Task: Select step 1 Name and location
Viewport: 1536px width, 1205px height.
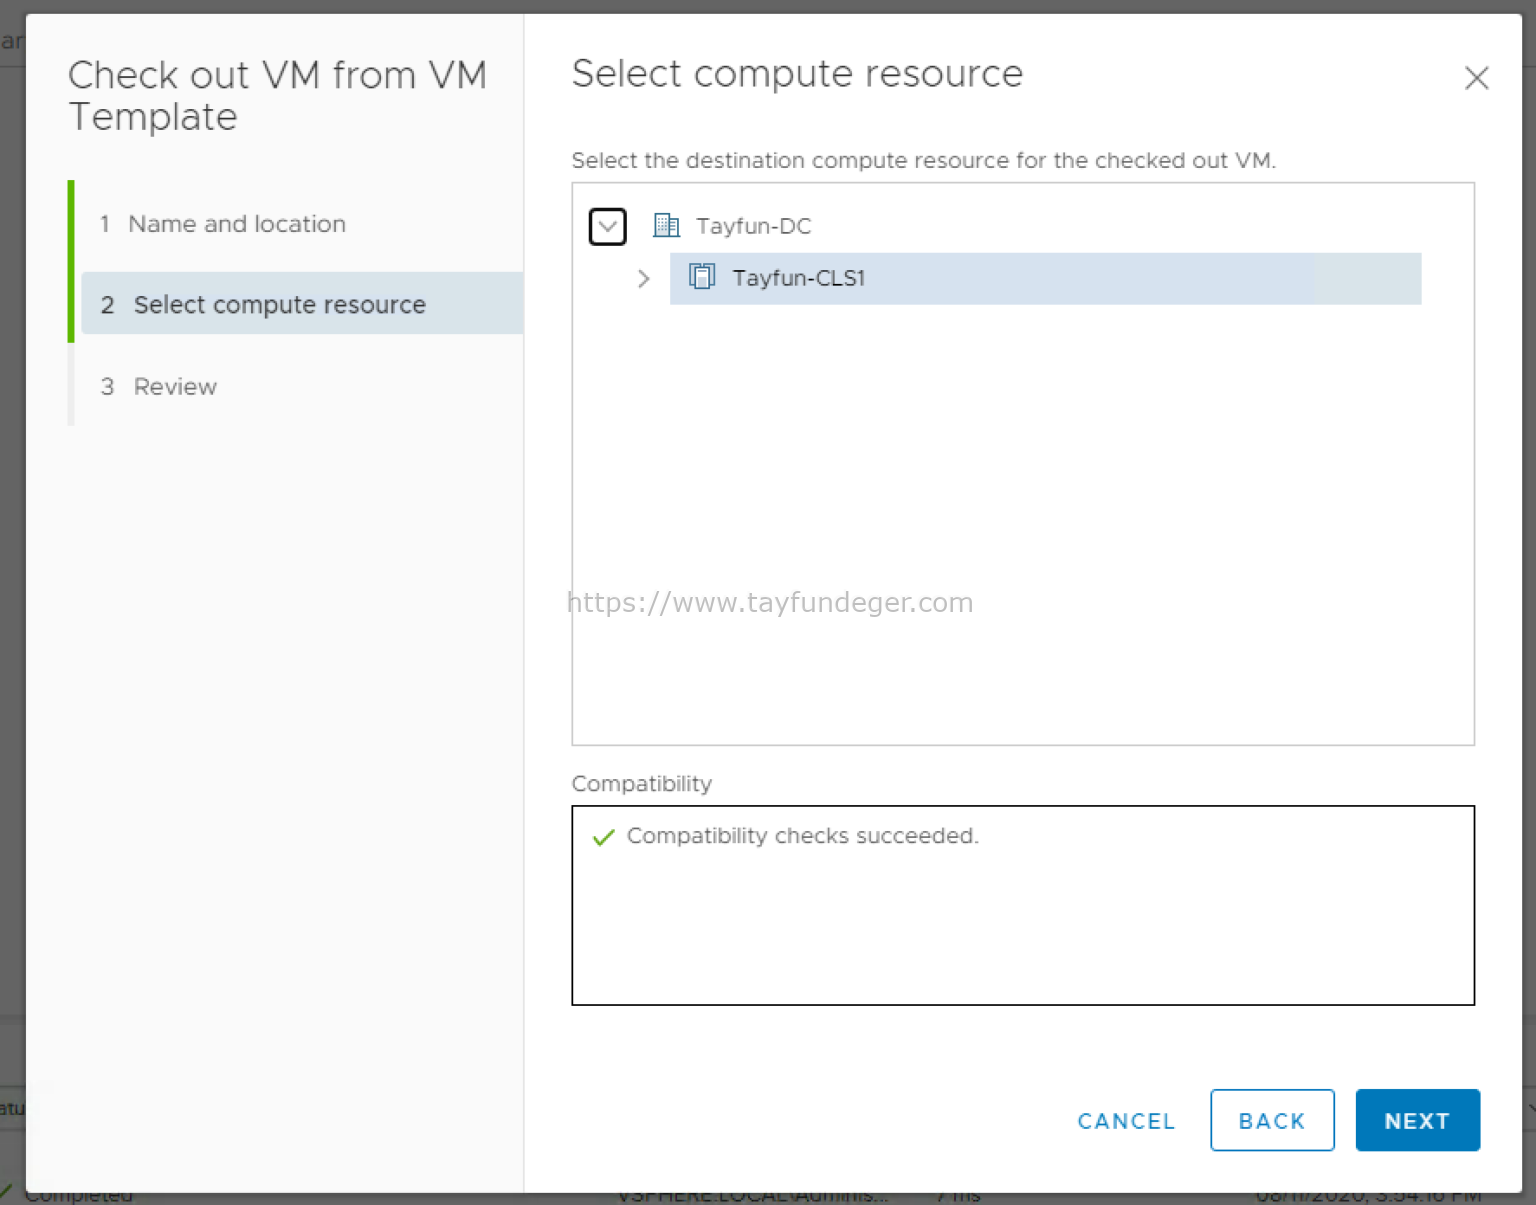Action: (236, 224)
